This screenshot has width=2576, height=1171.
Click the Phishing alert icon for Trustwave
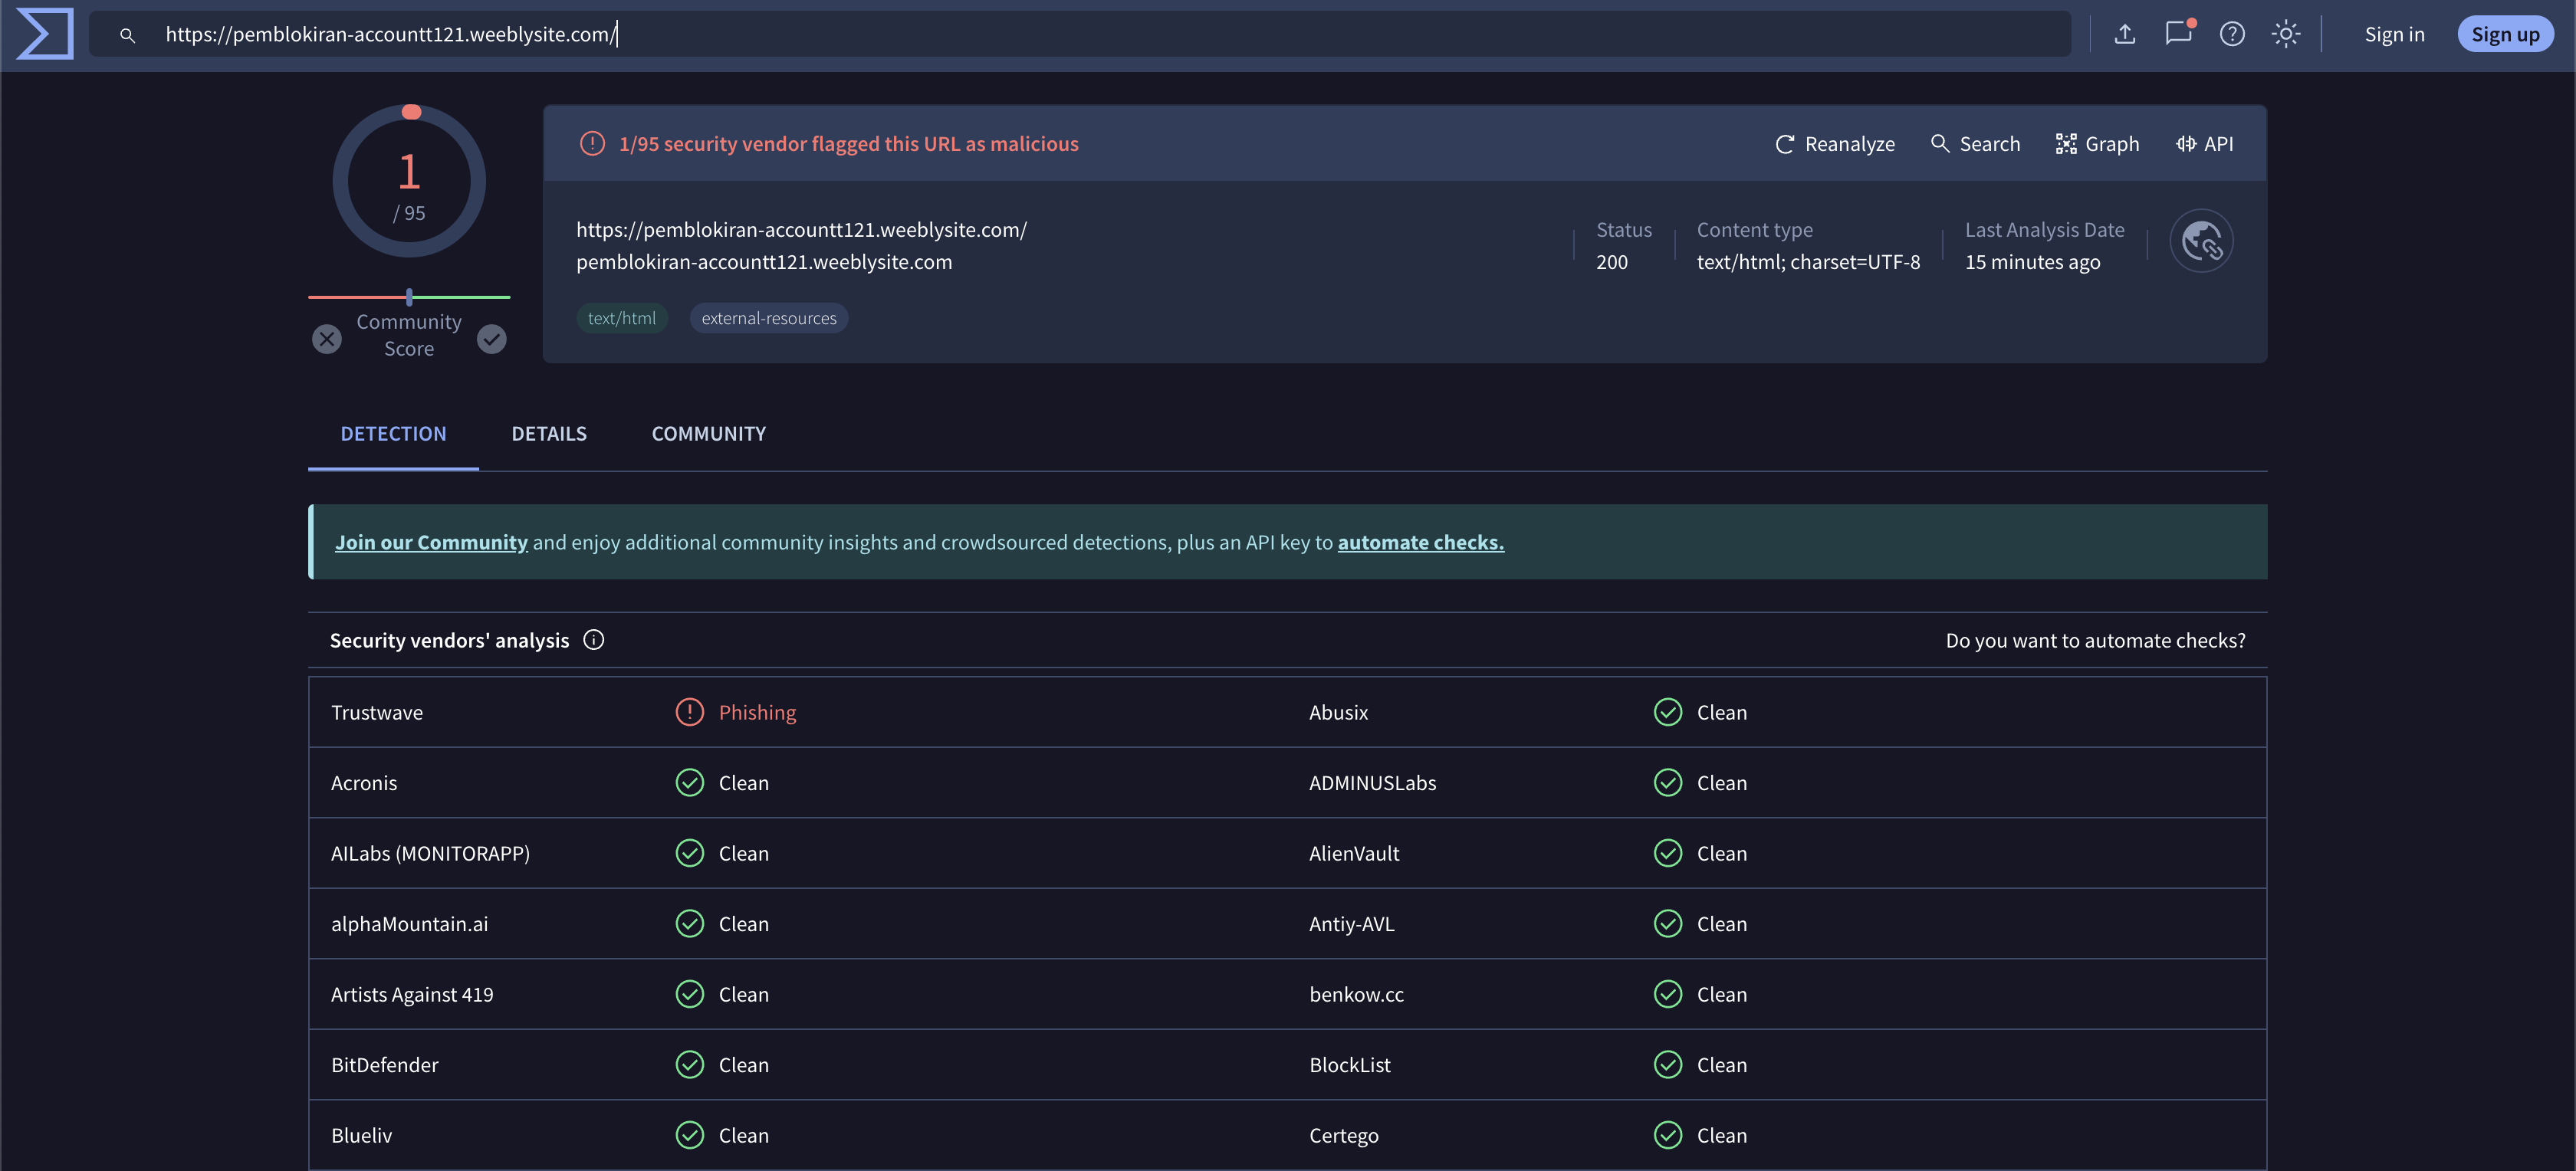(690, 712)
